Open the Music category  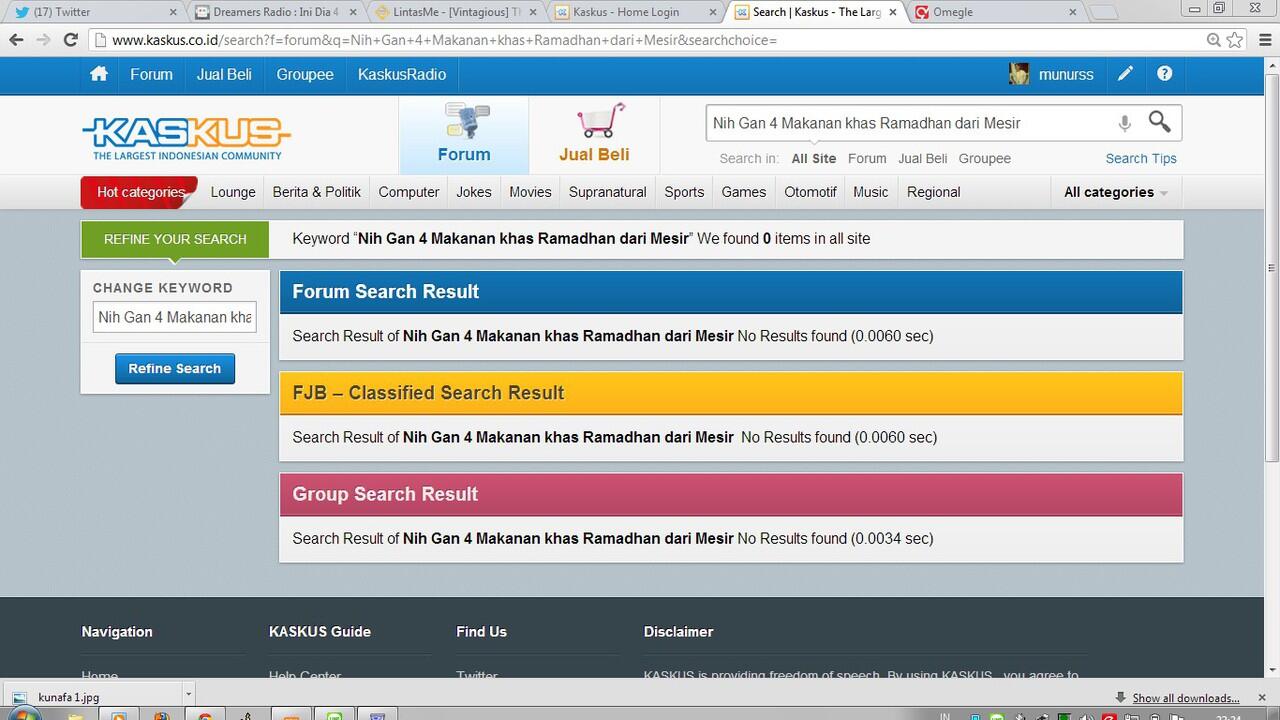[x=871, y=192]
